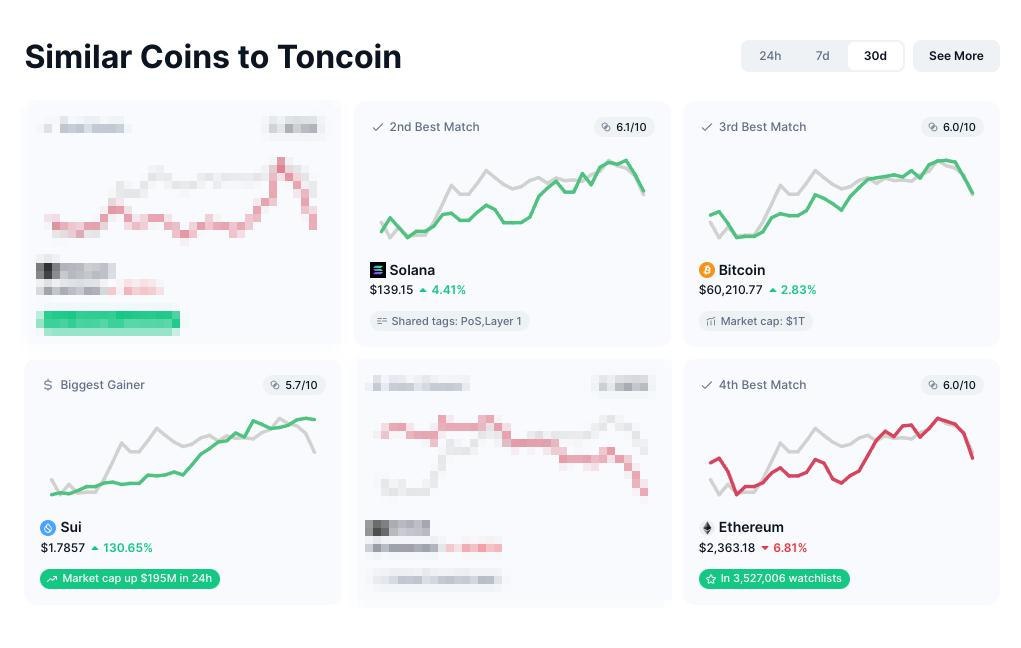Click the Sui green price chart
Image resolution: width=1021 pixels, height=648 pixels.
click(183, 455)
